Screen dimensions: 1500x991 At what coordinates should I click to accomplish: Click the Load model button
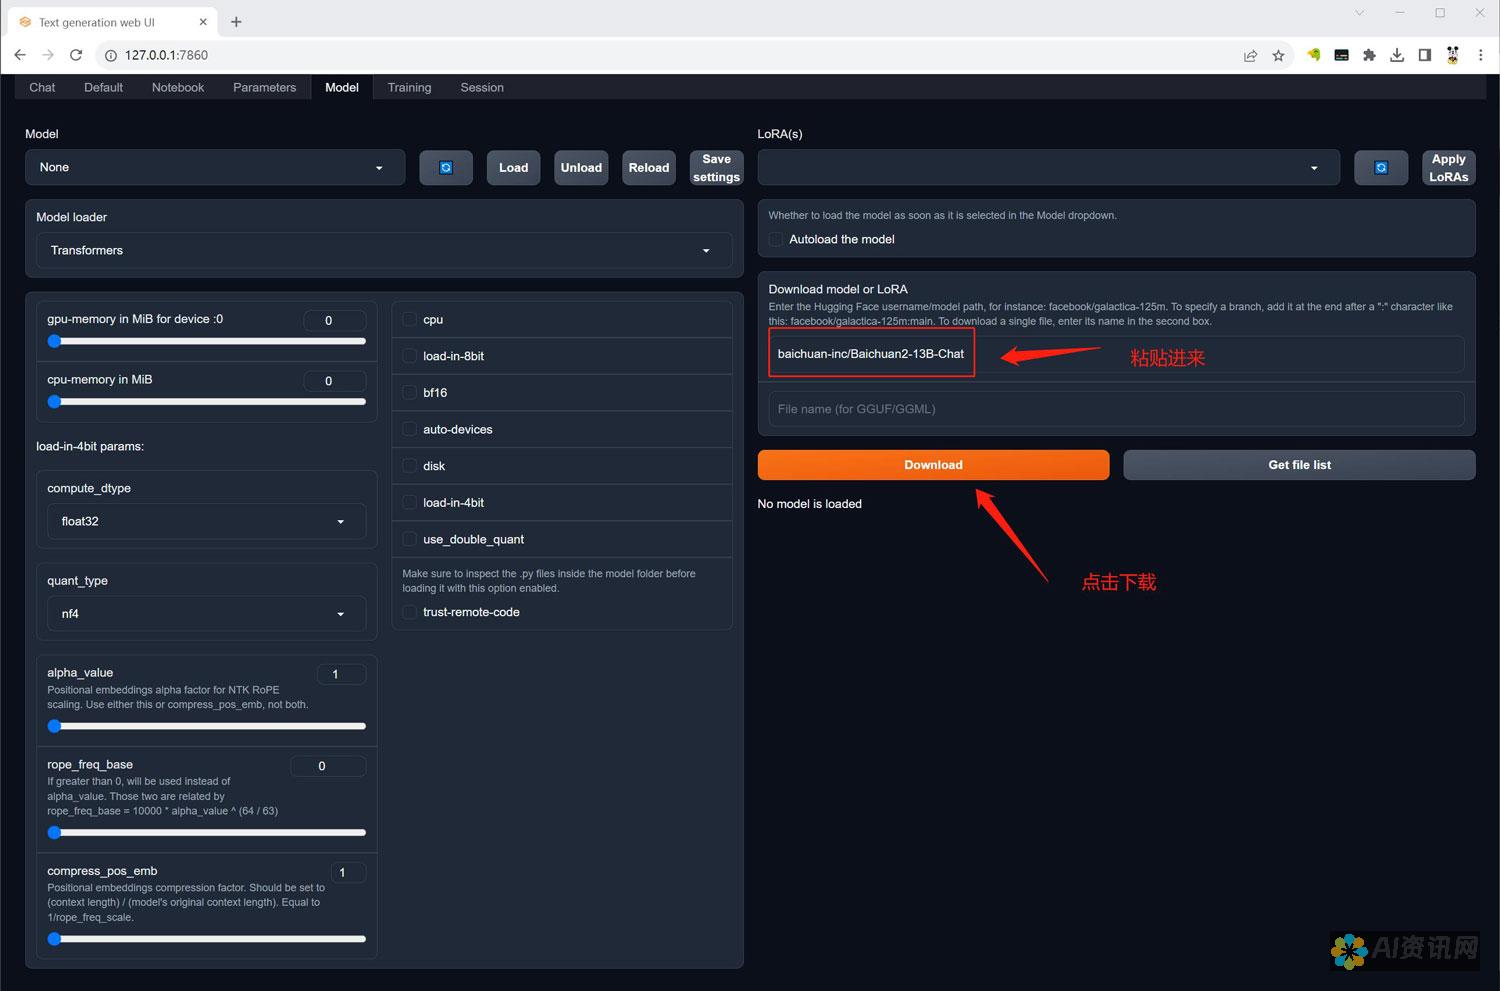click(x=514, y=168)
